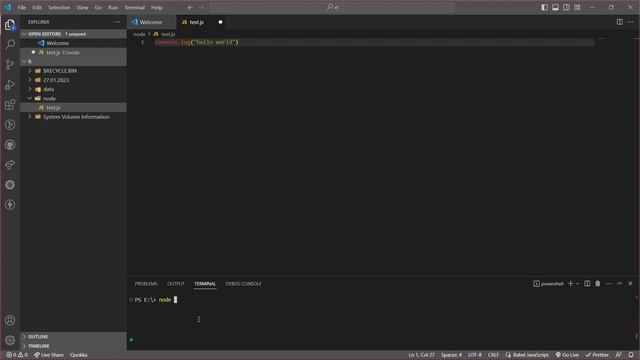The width and height of the screenshot is (640, 360).
Task: Go back with navigation arrow
Action: click(x=190, y=7)
